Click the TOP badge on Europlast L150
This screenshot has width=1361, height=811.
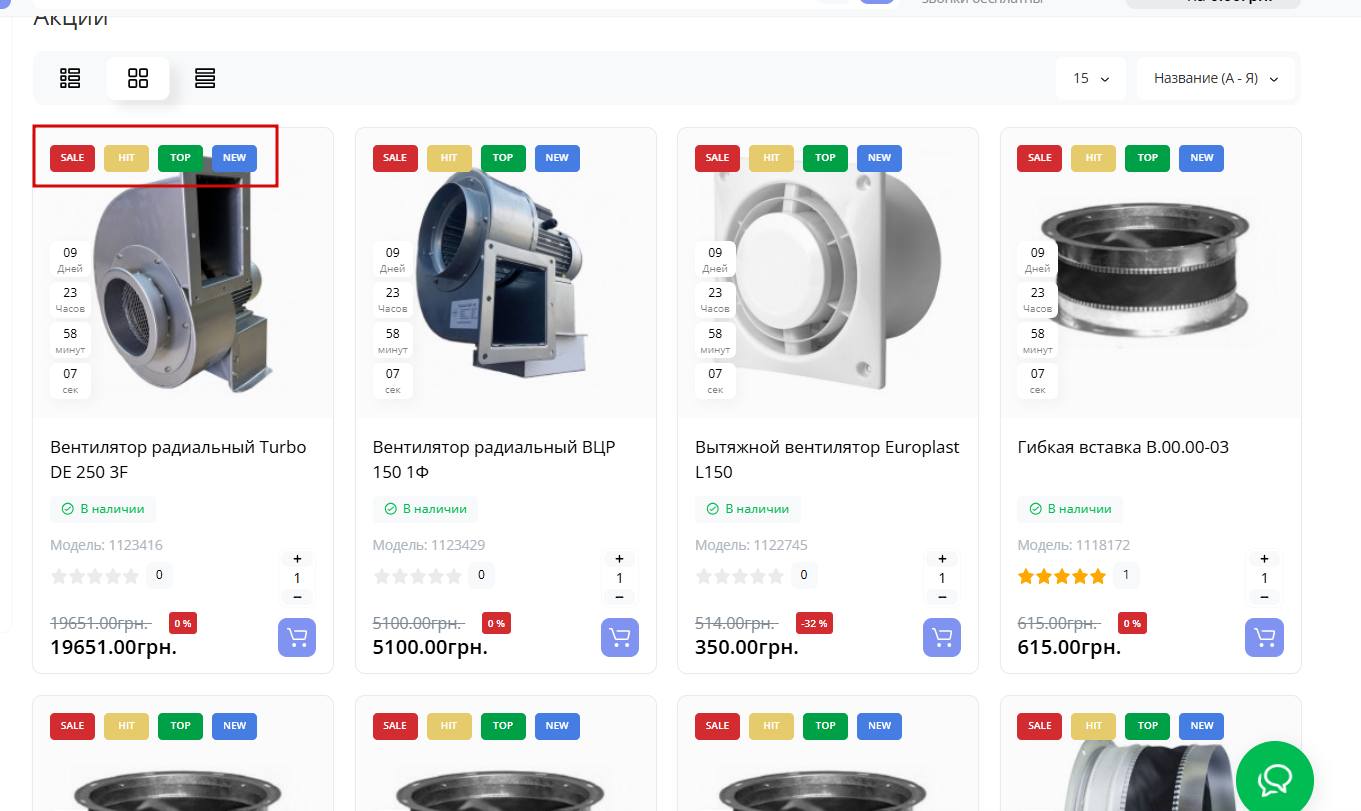tap(825, 158)
